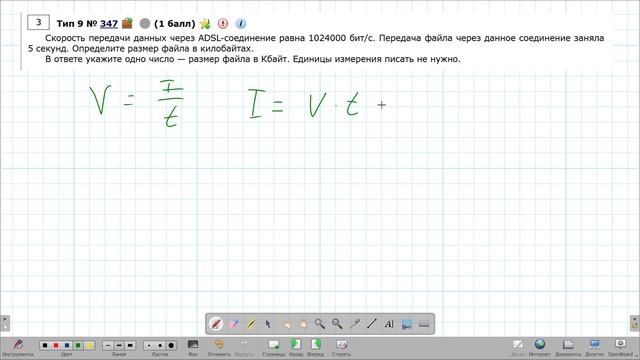Open the Фон background options
Image resolution: width=640 pixels, height=360 pixels.
[193, 348]
